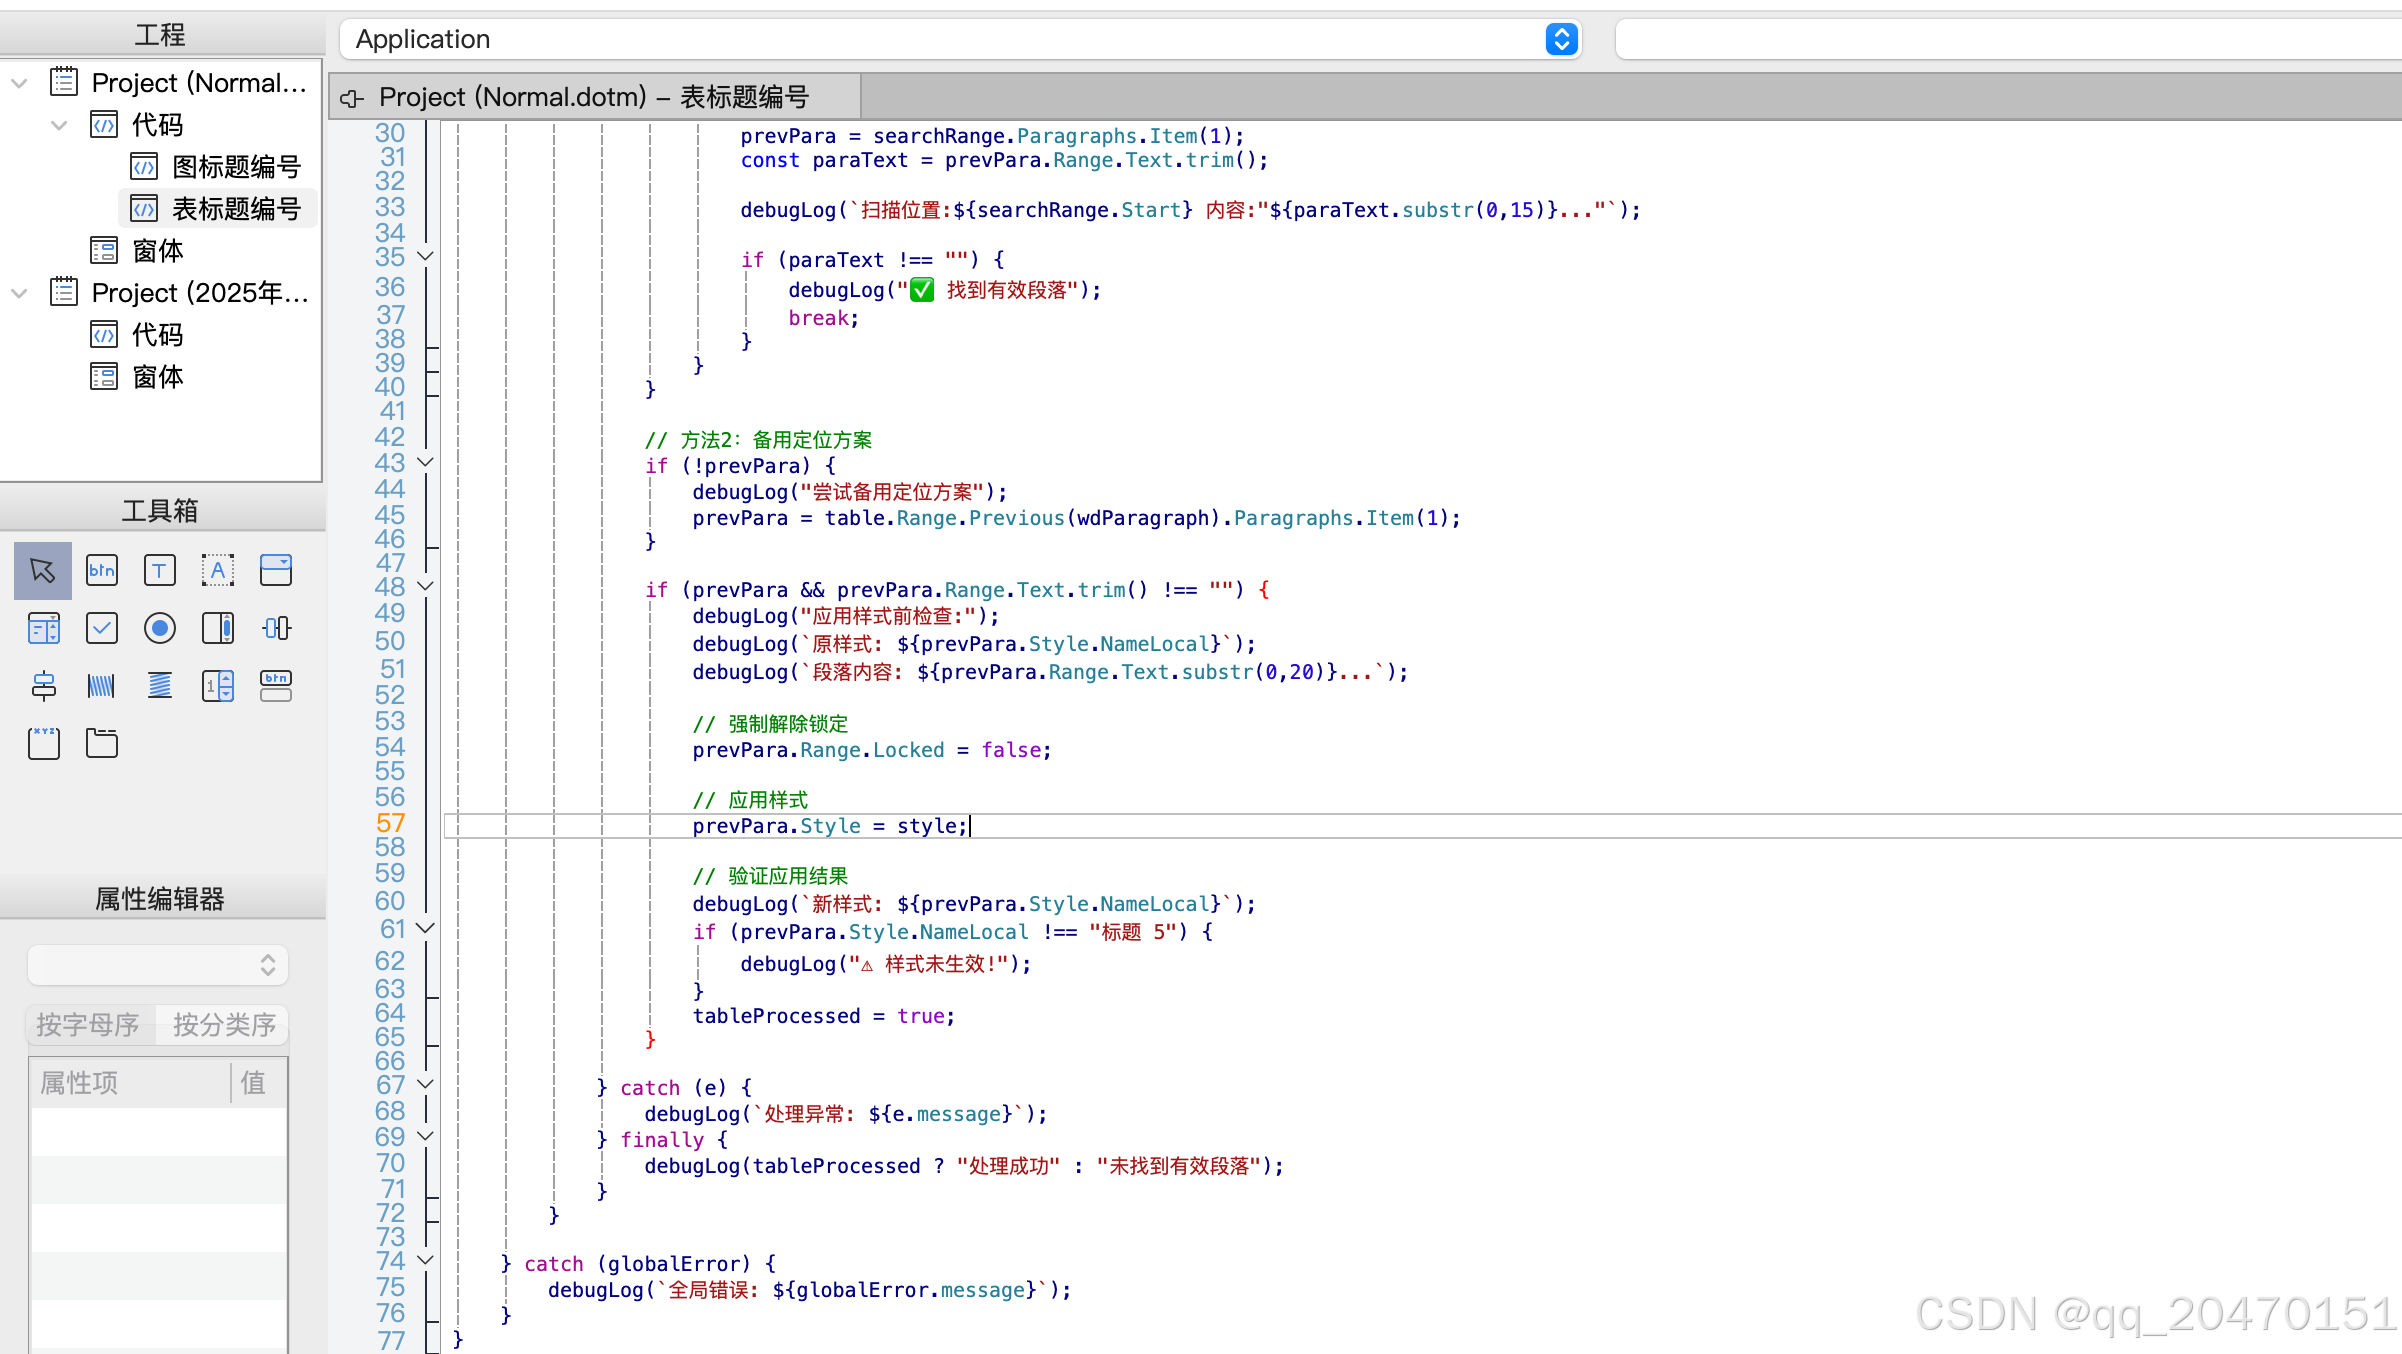Viewport: 2402px width, 1354px height.
Task: Select the folder-shaped multipage control icon
Action: [x=102, y=743]
